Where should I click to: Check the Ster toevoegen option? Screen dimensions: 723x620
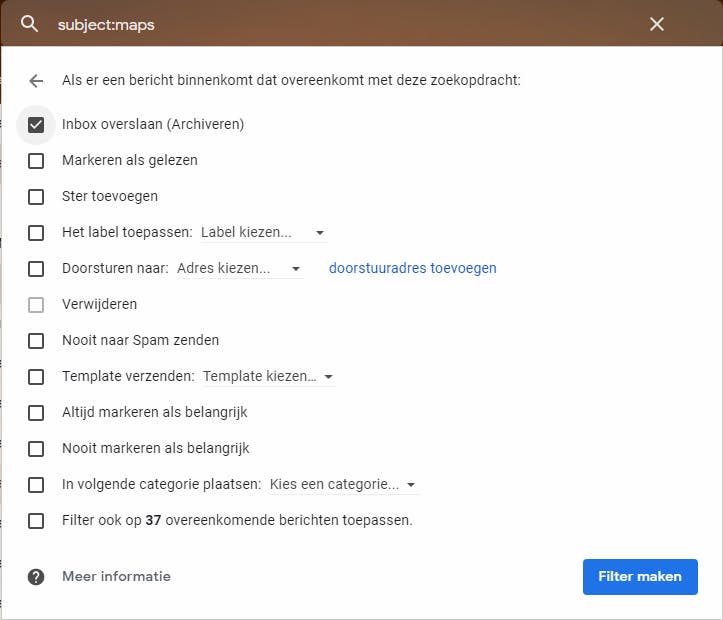37,197
